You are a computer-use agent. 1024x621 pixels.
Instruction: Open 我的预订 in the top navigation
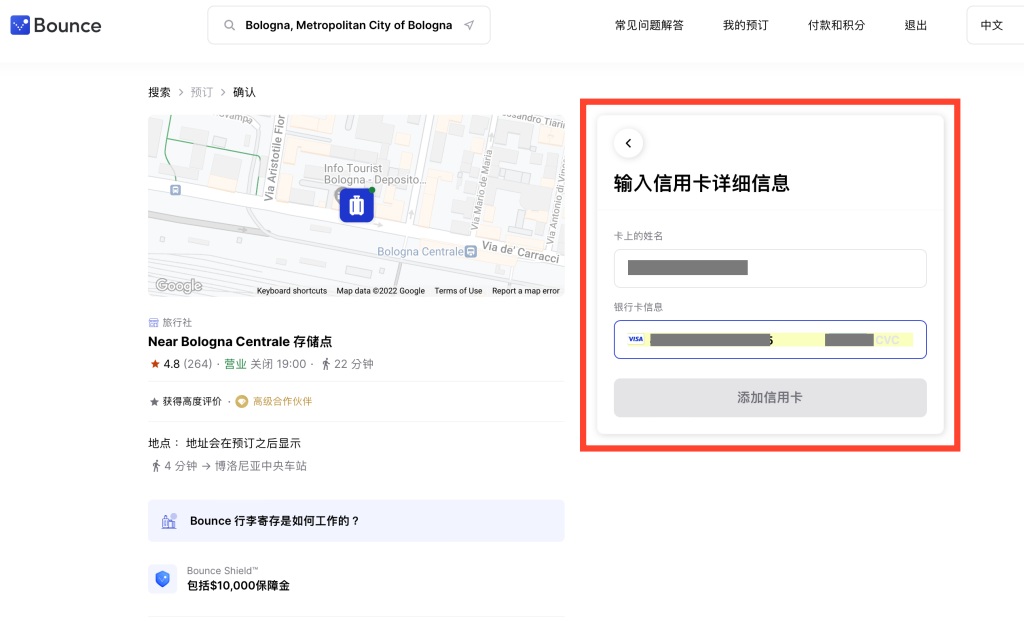[x=746, y=25]
